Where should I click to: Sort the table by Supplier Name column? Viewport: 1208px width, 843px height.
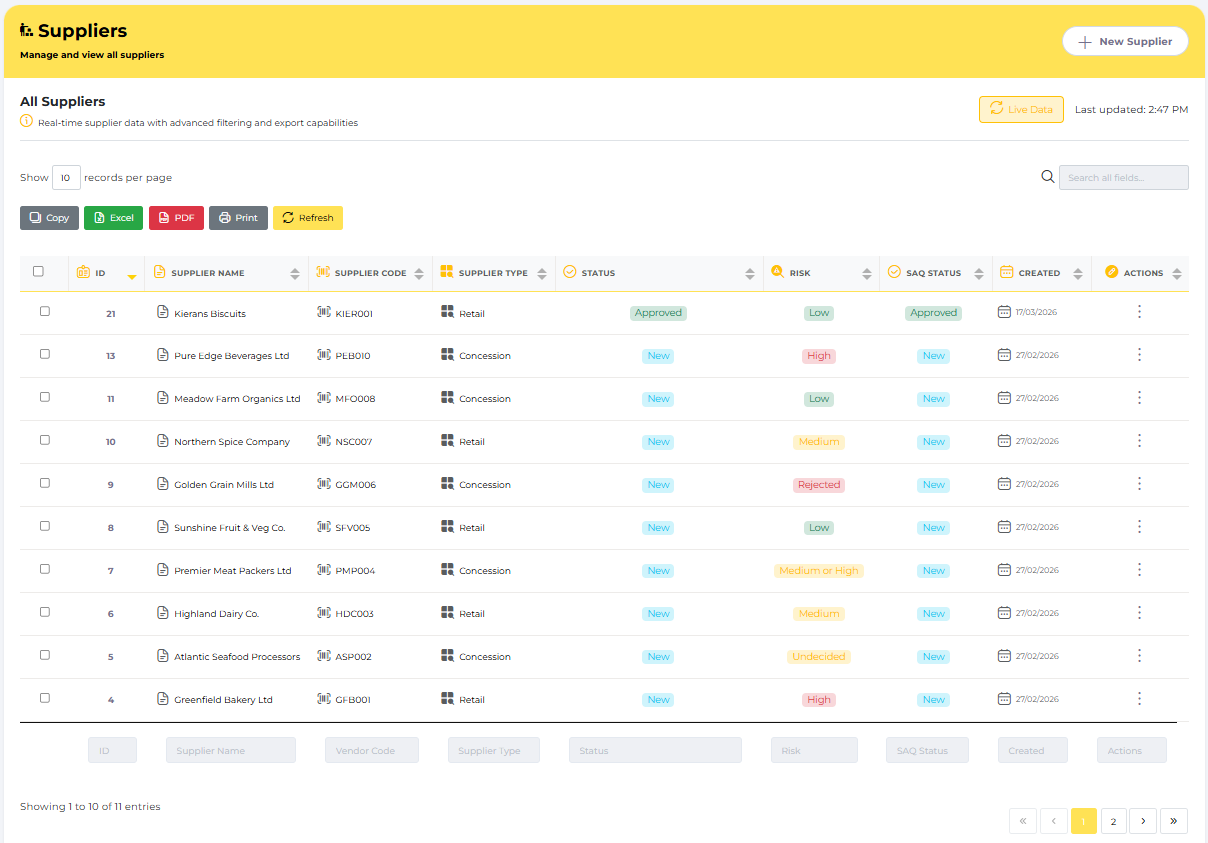click(208, 273)
